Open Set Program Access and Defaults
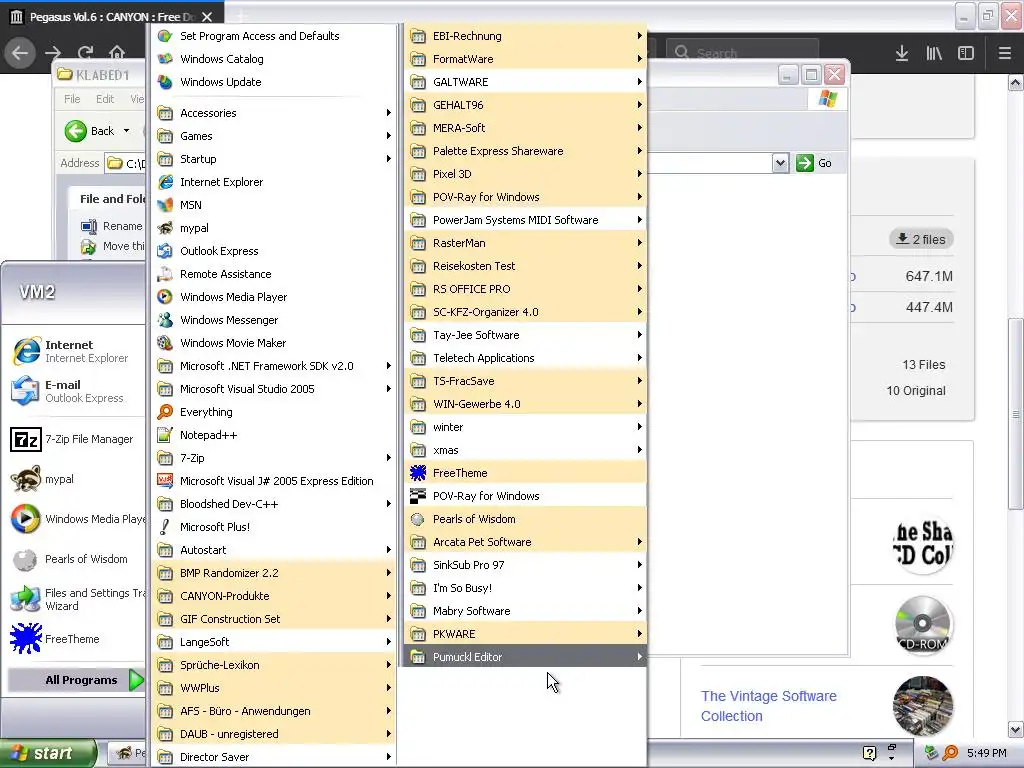Image resolution: width=1024 pixels, height=768 pixels. click(x=273, y=36)
